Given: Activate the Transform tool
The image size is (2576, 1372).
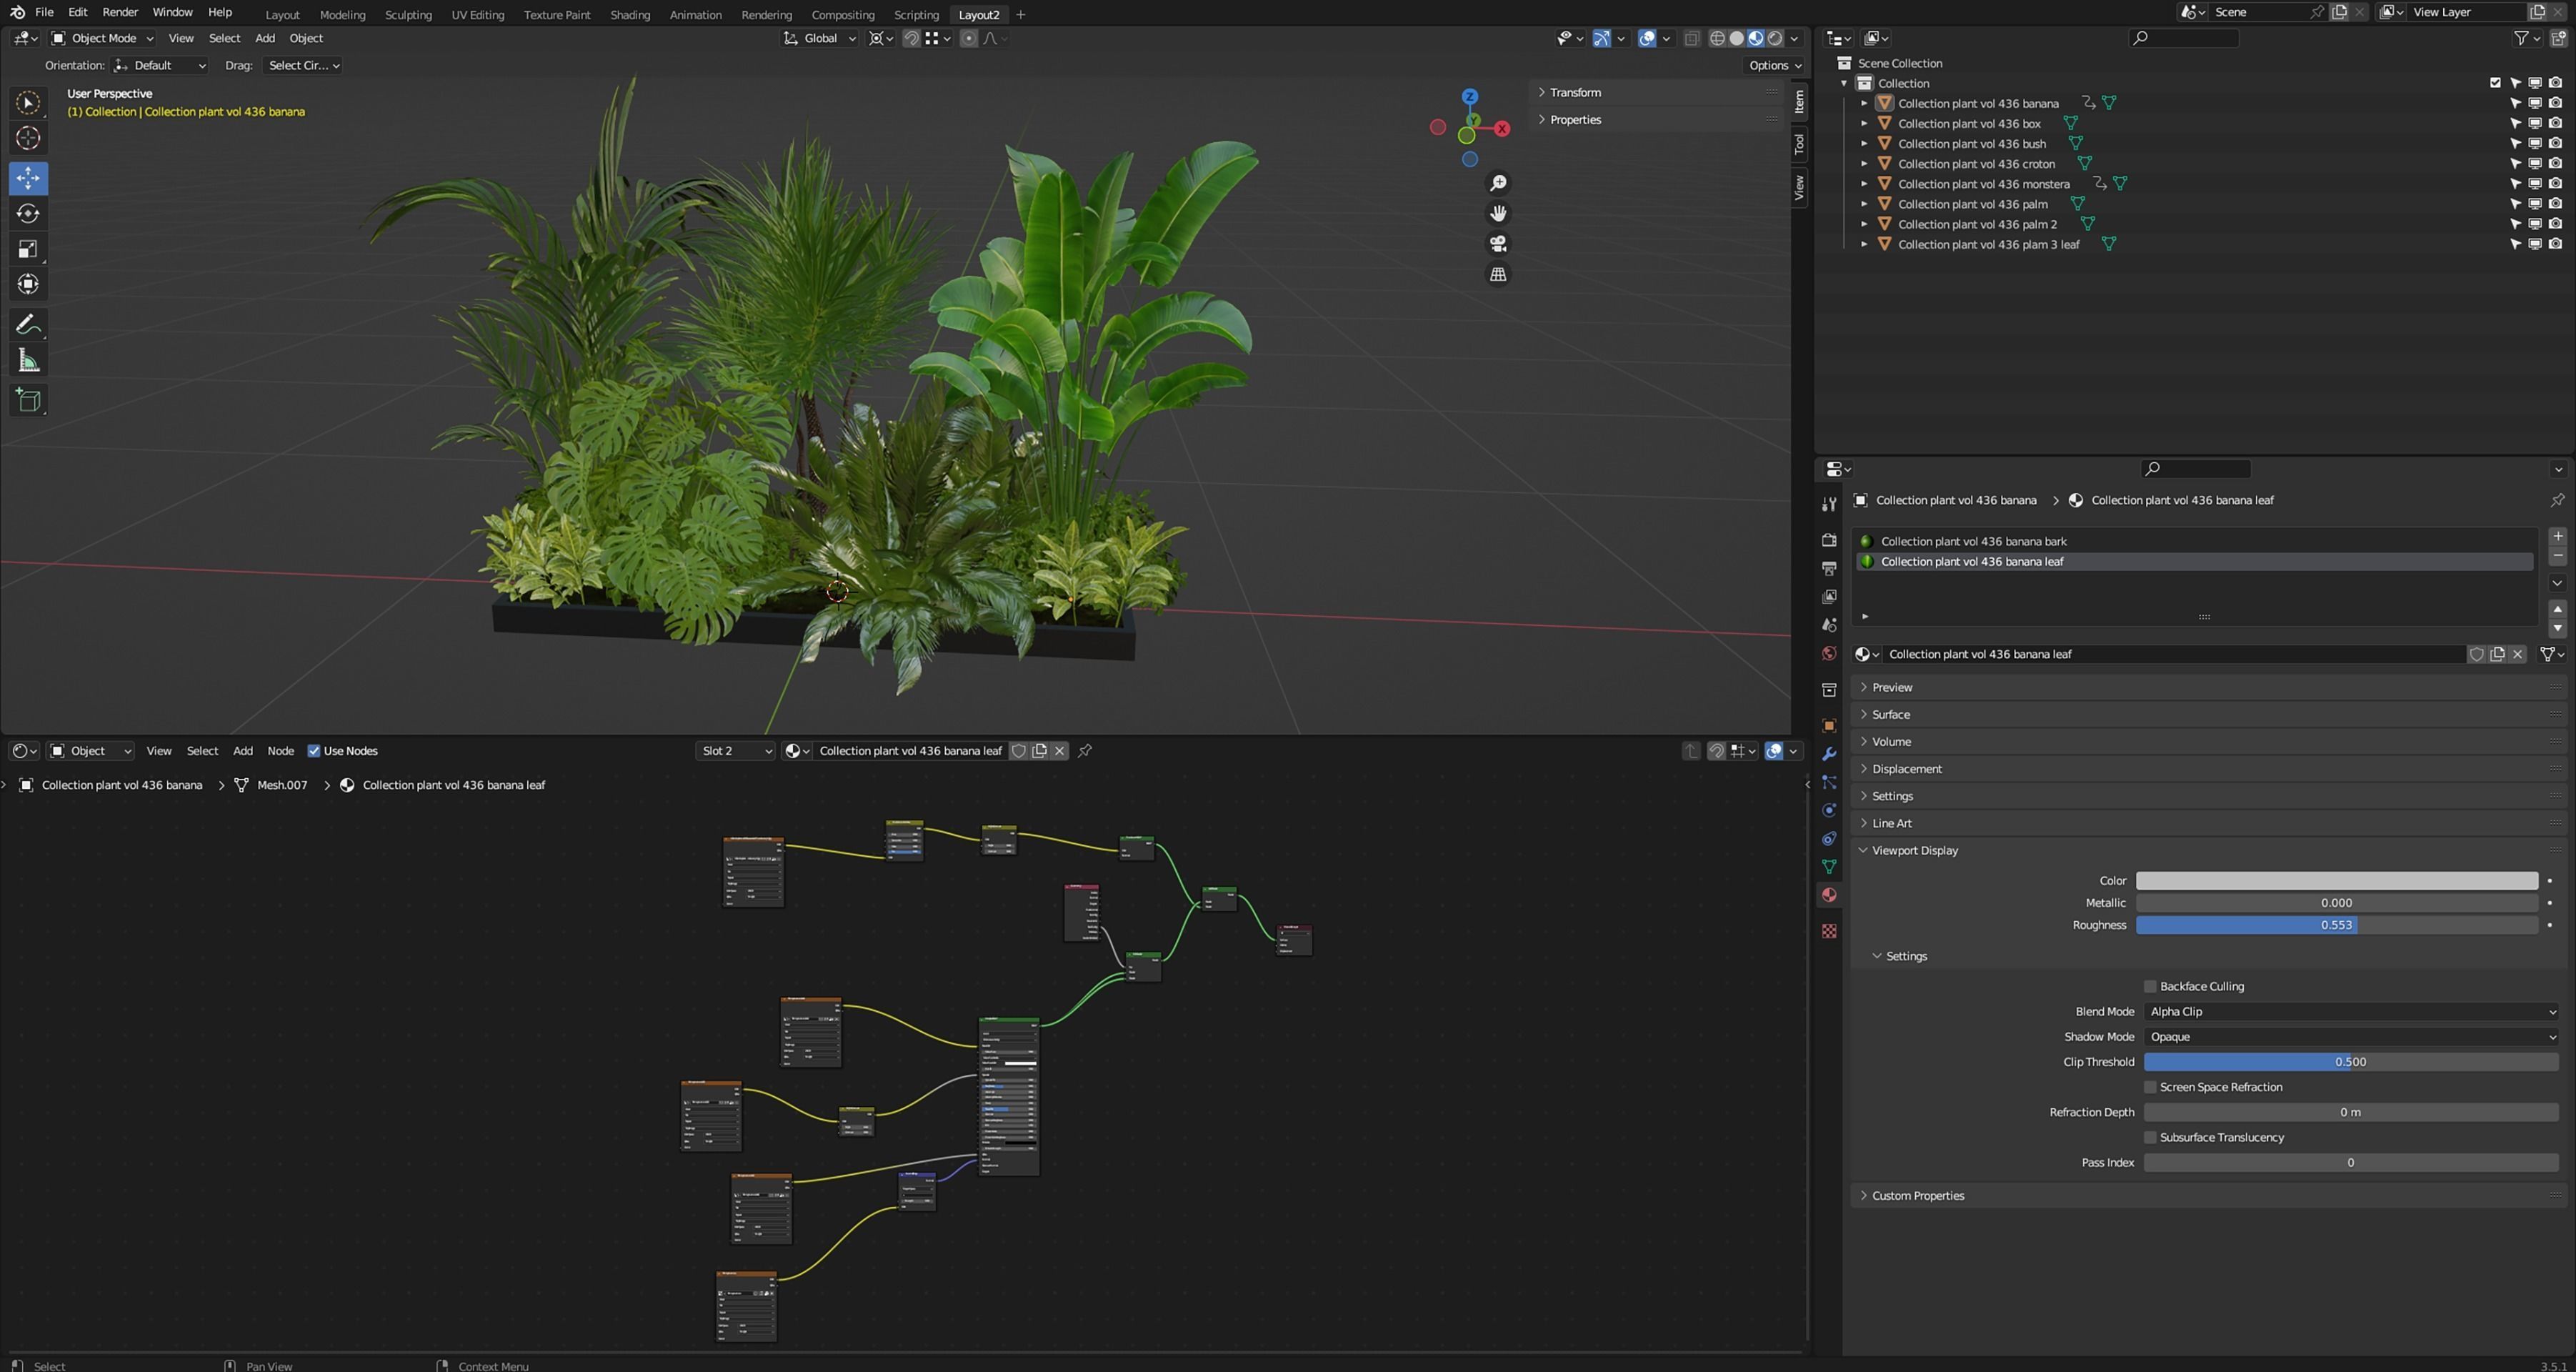Looking at the screenshot, I should 28,285.
